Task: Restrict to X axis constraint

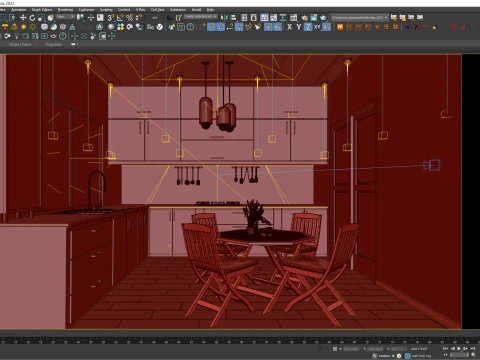Action: pos(289,27)
